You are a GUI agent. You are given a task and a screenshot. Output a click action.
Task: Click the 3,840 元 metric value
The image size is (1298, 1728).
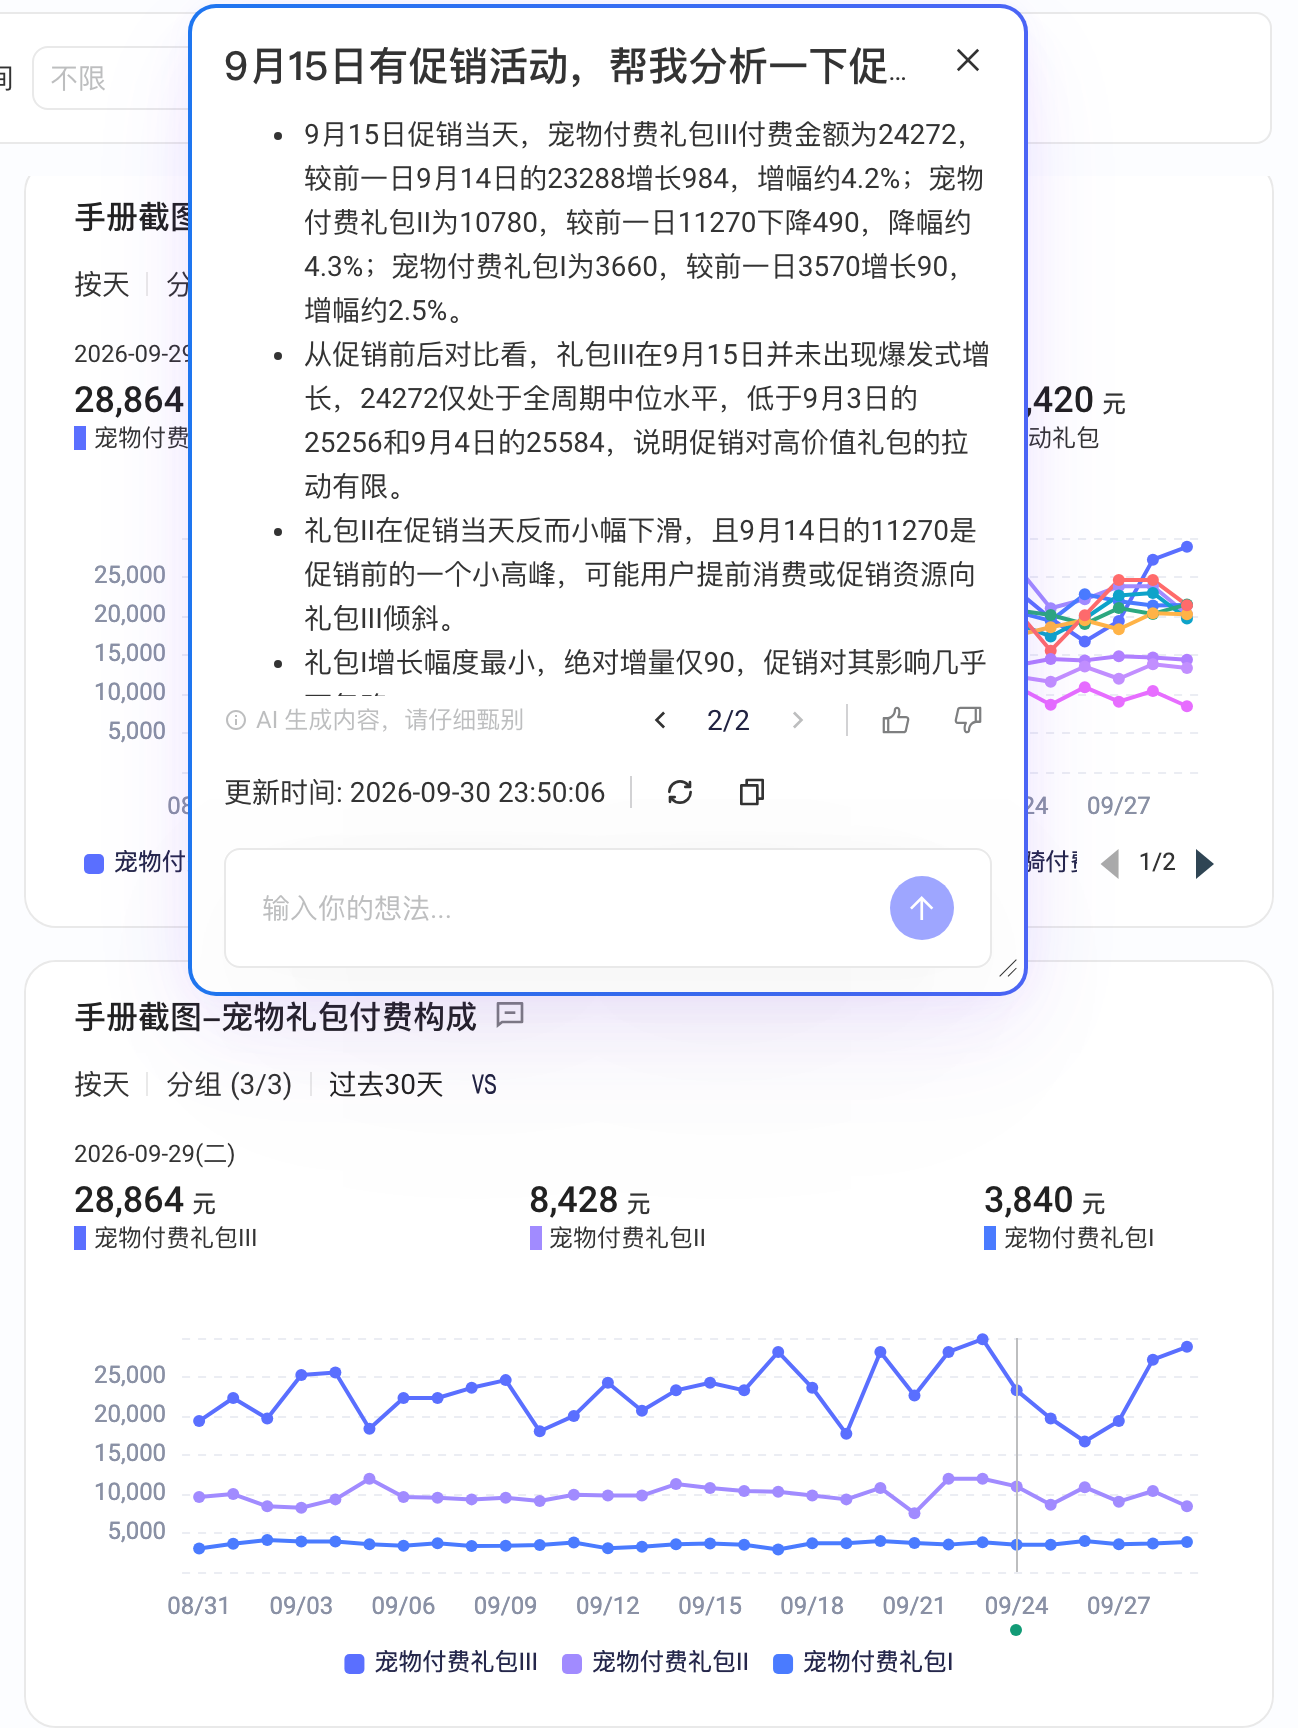coord(1045,1200)
